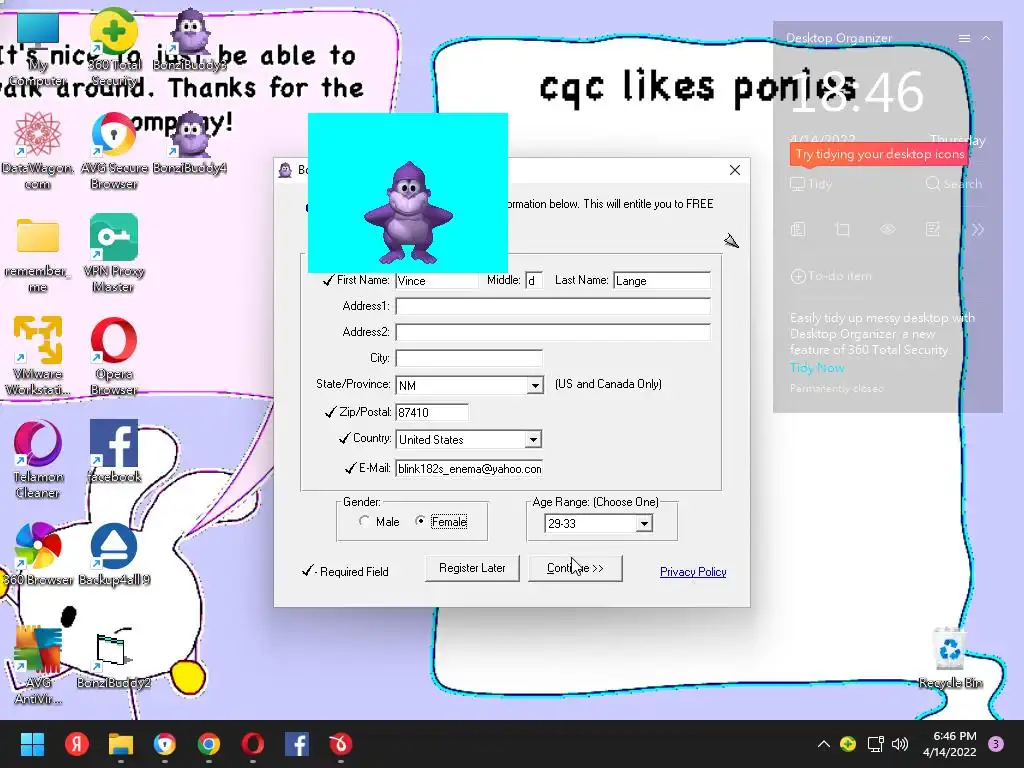
Task: Click the Windows Start button
Action: click(32, 744)
